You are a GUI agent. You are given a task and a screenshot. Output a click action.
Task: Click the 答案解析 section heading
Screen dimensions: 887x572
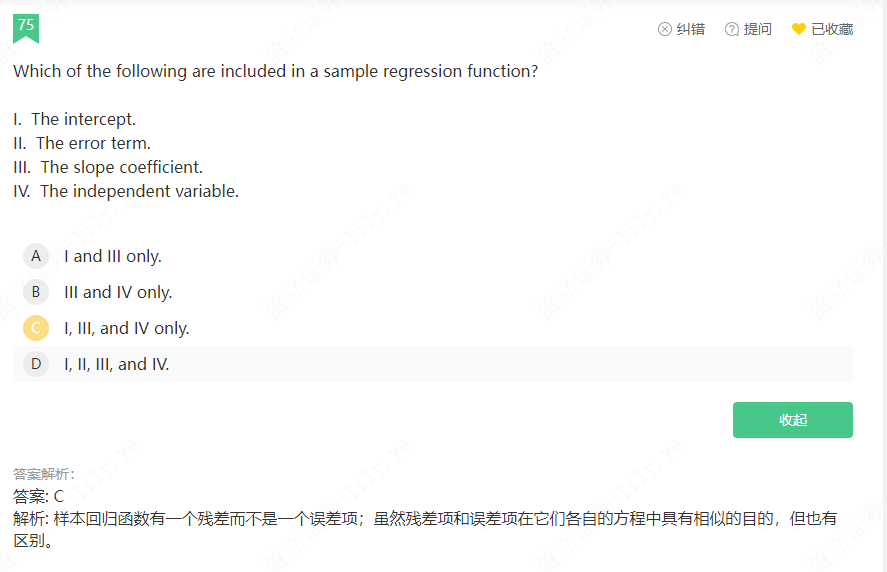44,474
